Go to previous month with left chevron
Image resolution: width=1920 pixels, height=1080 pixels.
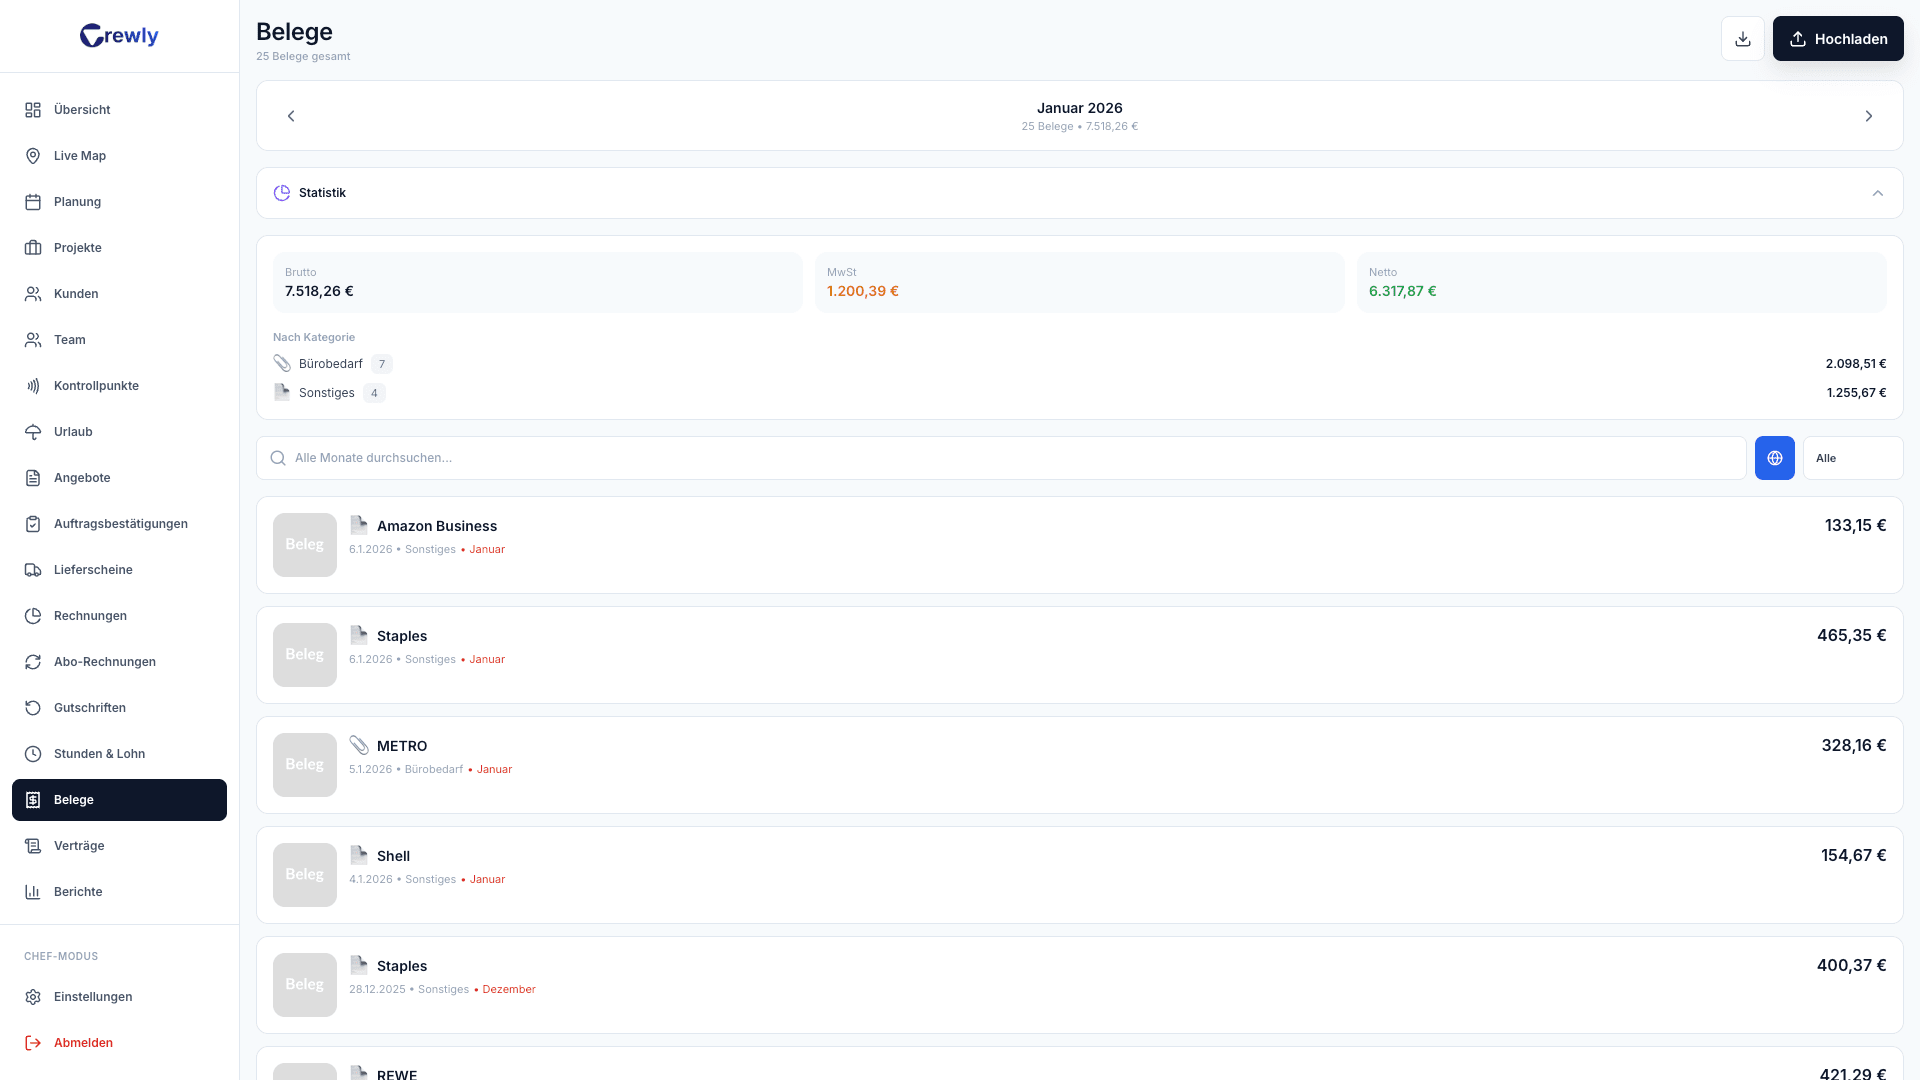point(291,116)
